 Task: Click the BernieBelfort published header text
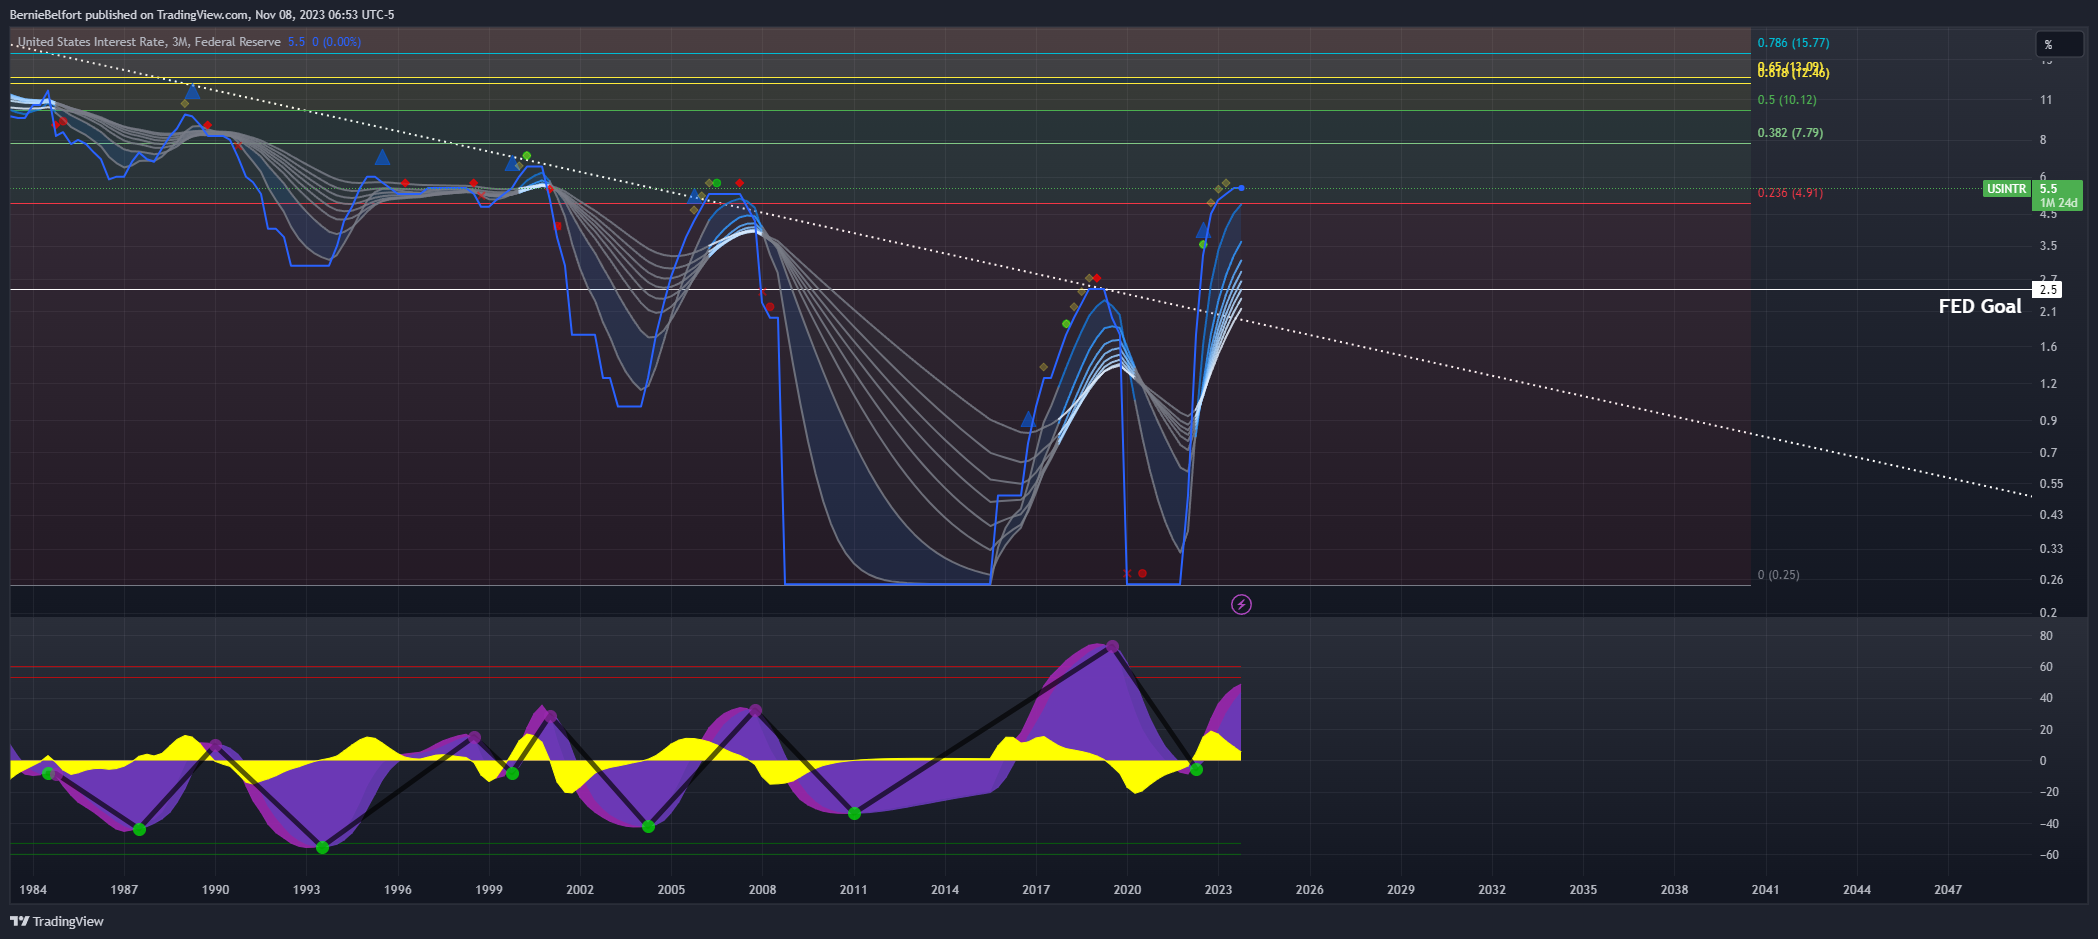point(201,15)
